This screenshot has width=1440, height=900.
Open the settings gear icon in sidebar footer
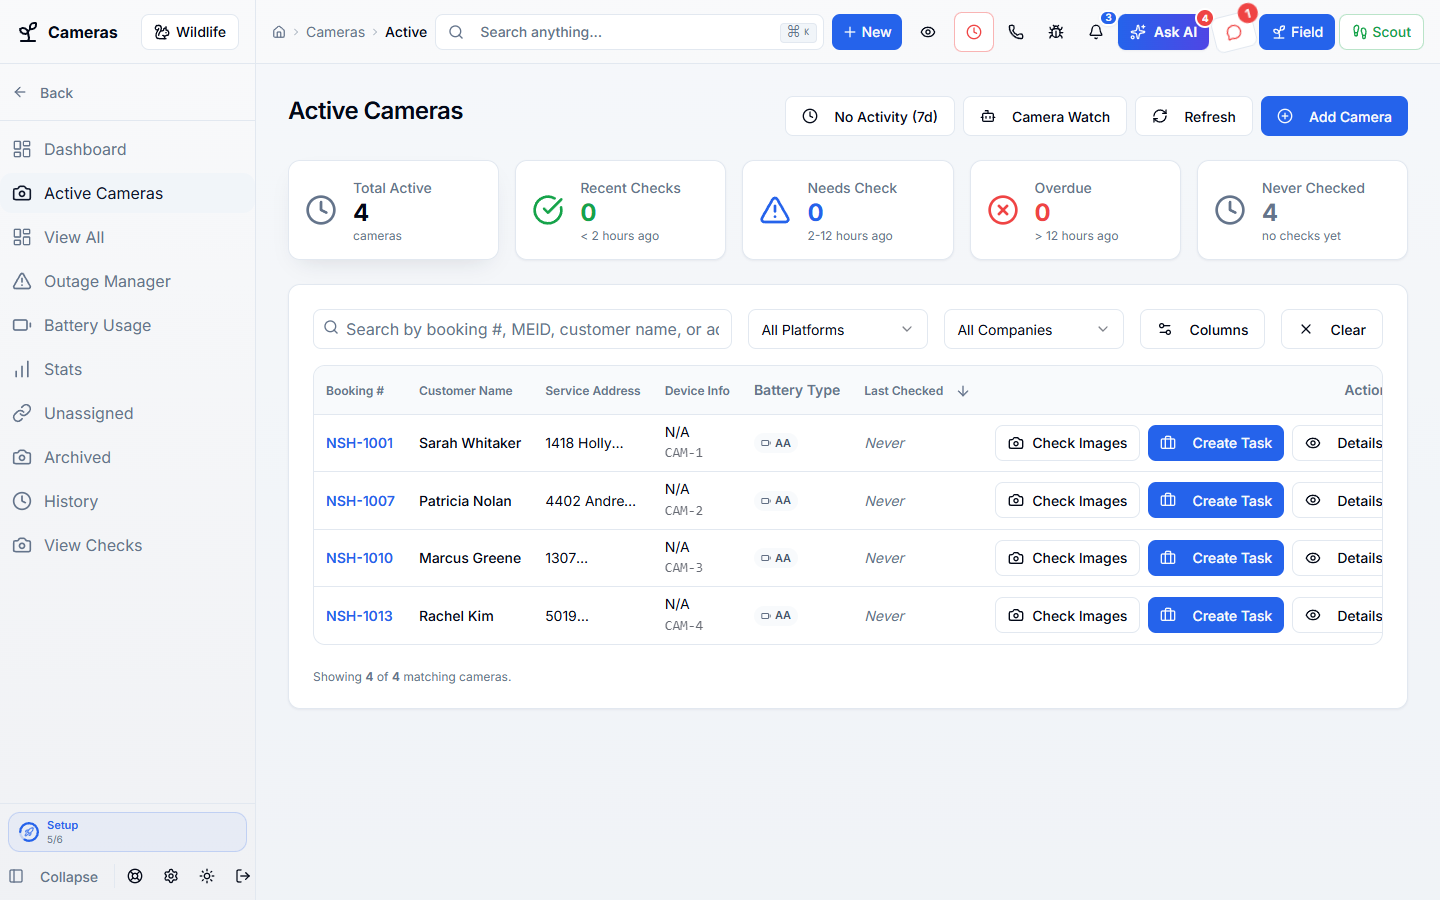point(171,876)
